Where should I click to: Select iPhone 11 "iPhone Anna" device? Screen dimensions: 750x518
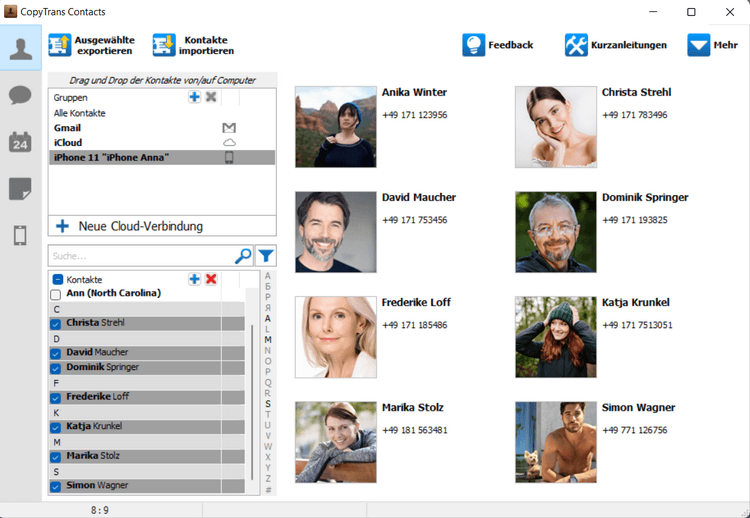point(162,157)
